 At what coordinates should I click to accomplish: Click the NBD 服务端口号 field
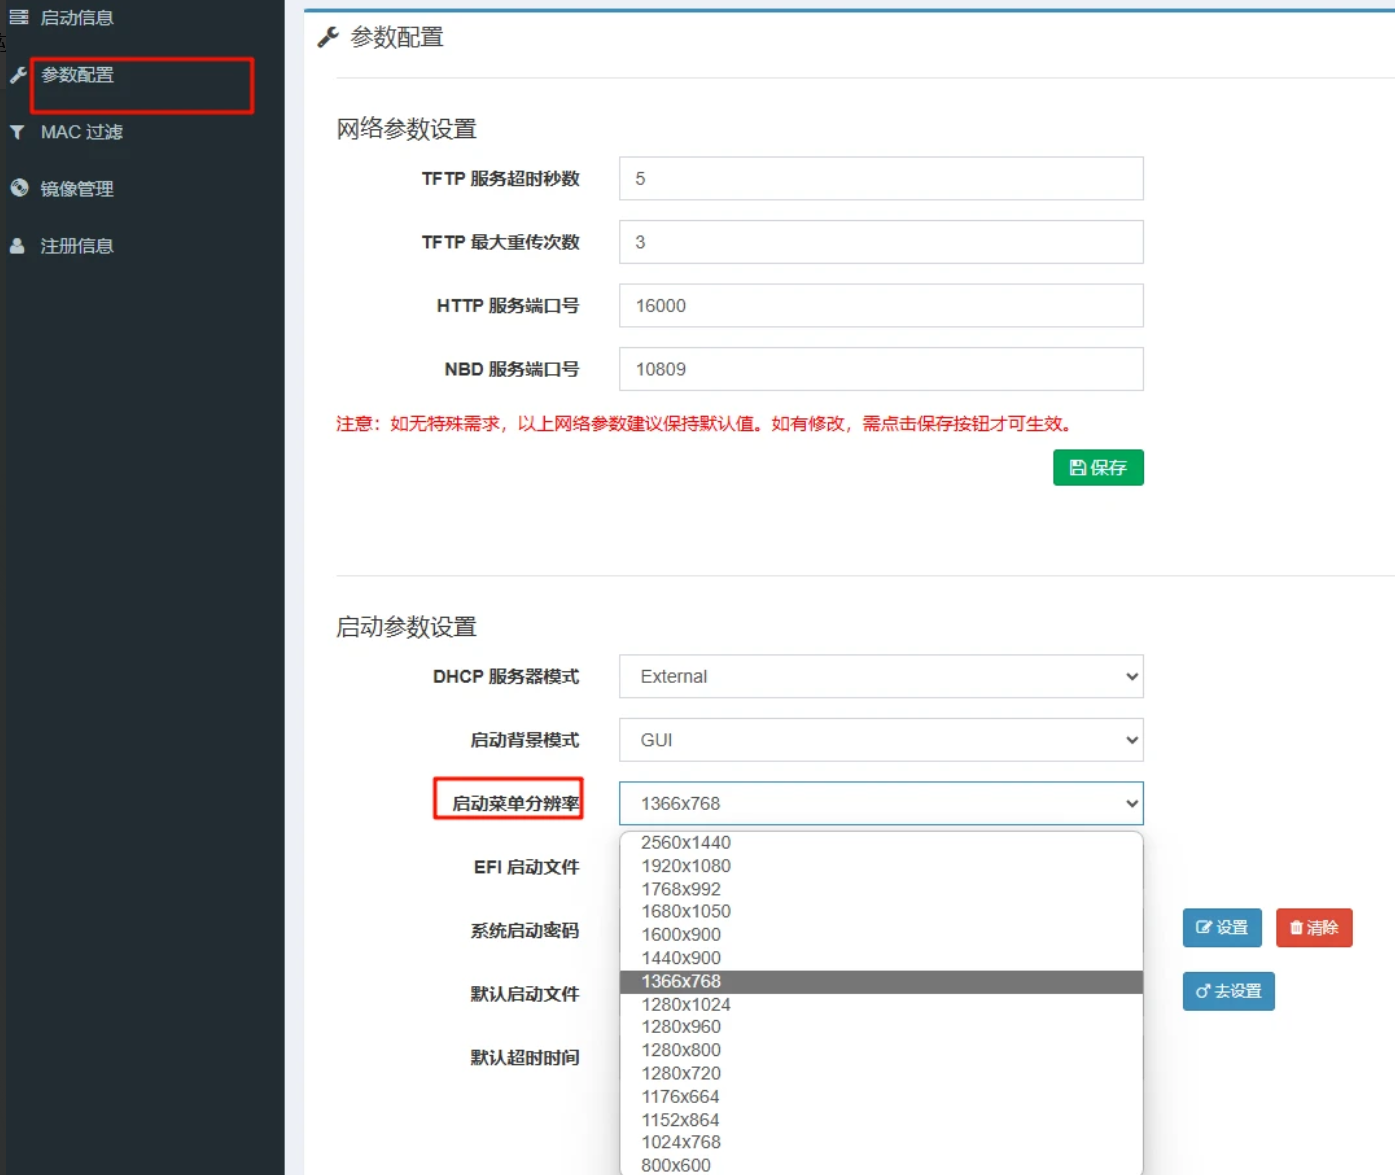(x=881, y=369)
